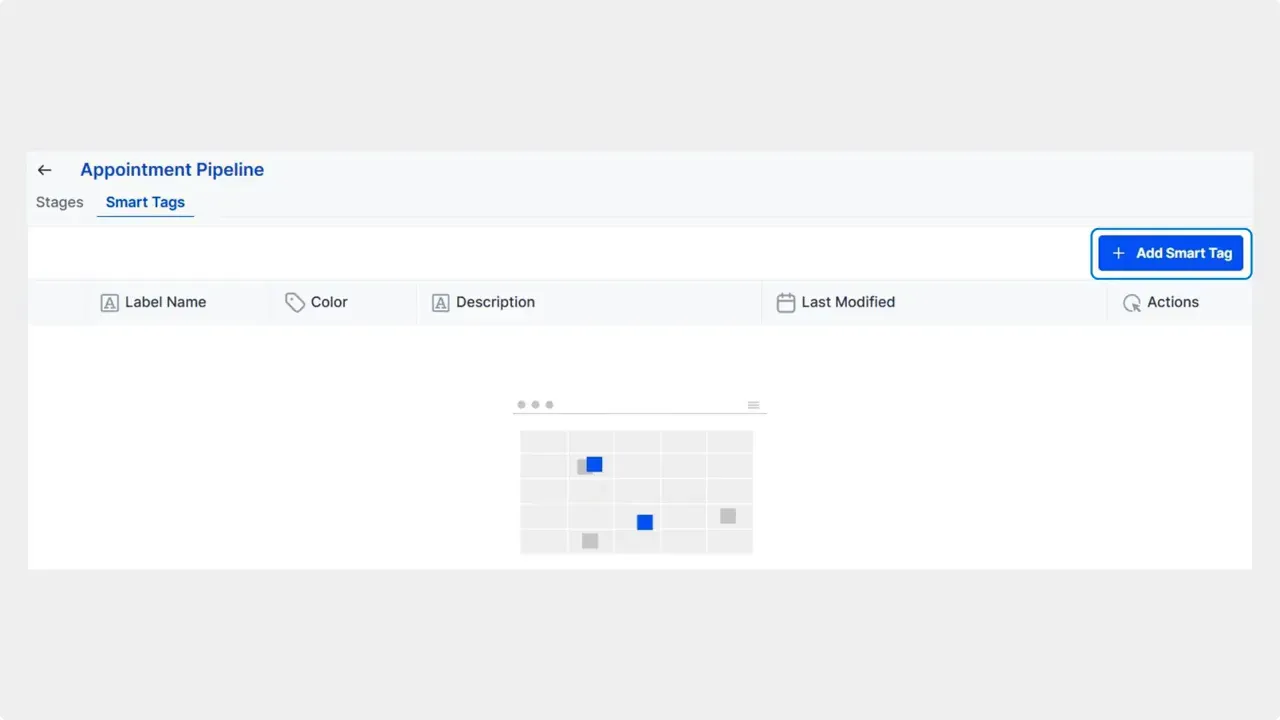
Task: Click the hamburger icon in the placeholder illustration
Action: tap(754, 404)
